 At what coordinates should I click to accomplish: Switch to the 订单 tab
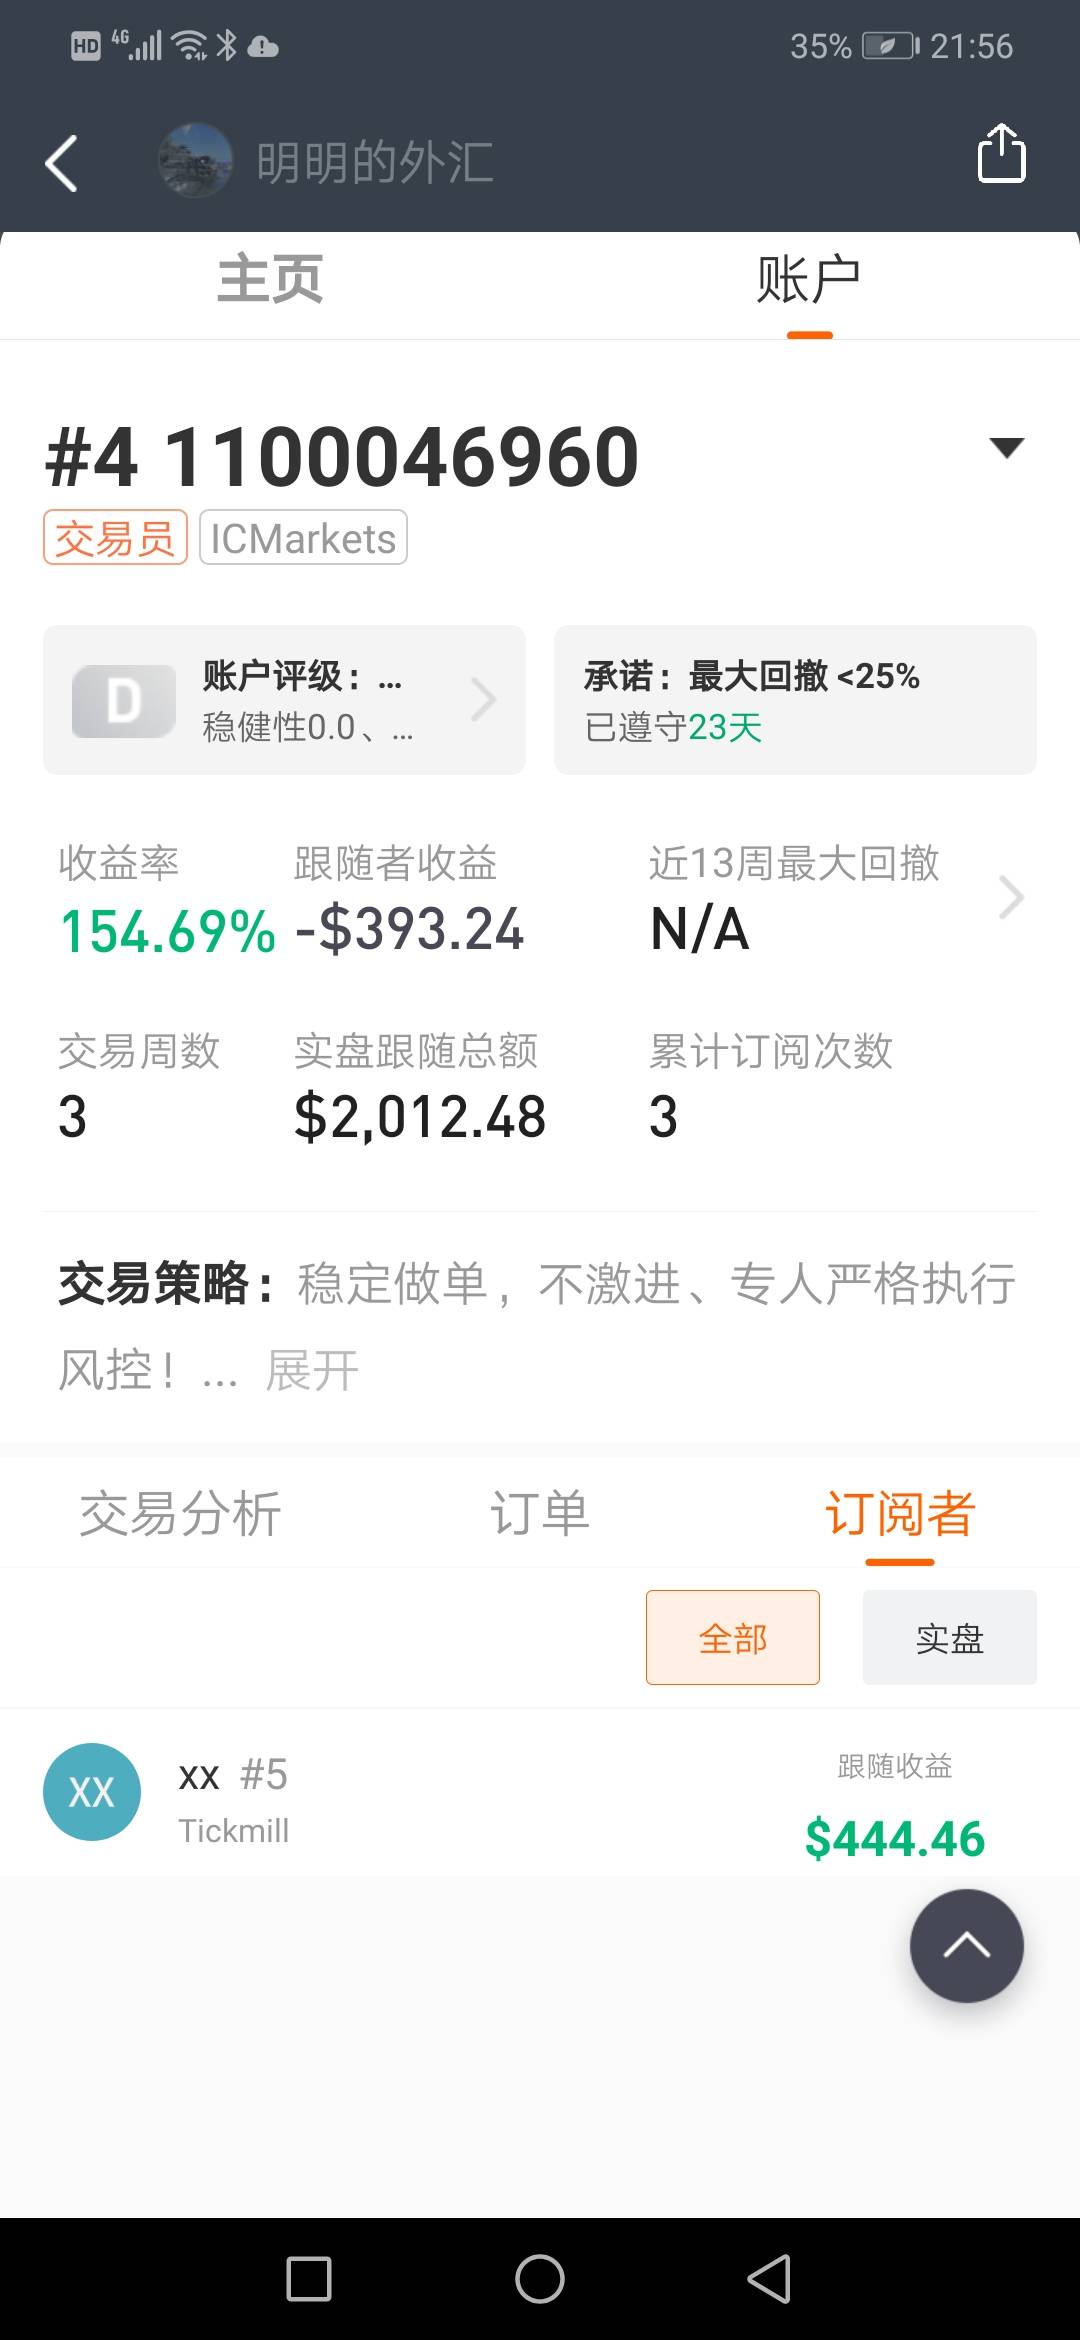pyautogui.click(x=540, y=1513)
